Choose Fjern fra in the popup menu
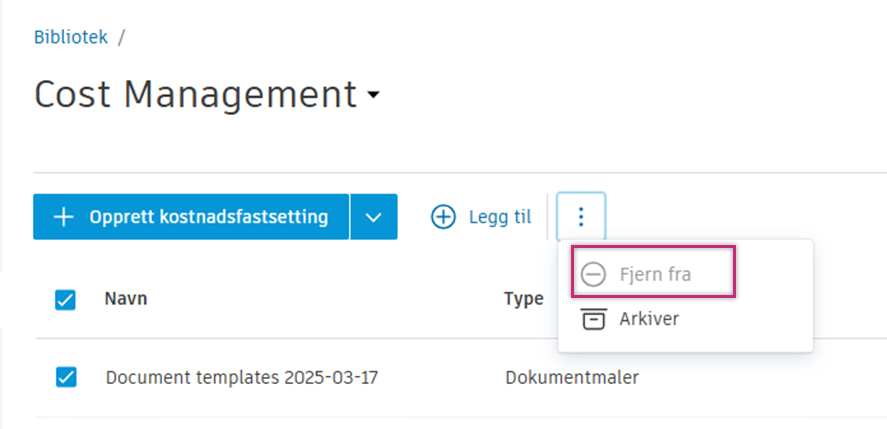Screen dimensions: 887x429 pos(654,275)
